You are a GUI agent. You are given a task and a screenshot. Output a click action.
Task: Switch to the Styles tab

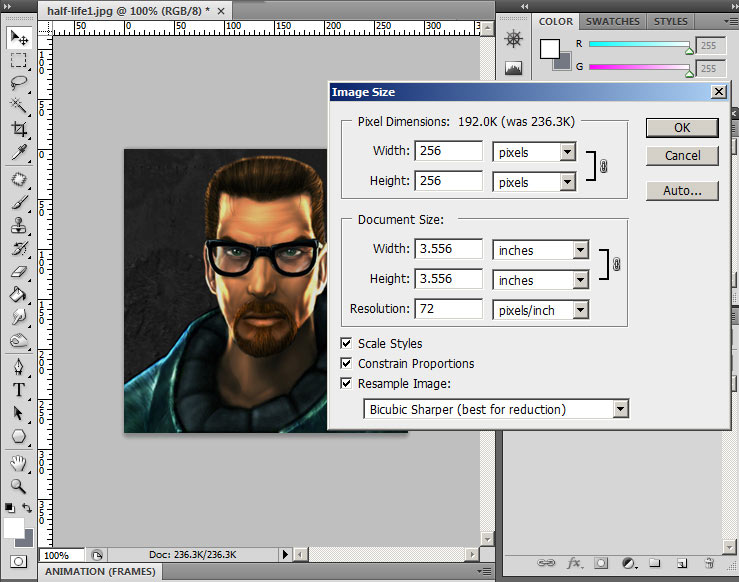point(671,21)
